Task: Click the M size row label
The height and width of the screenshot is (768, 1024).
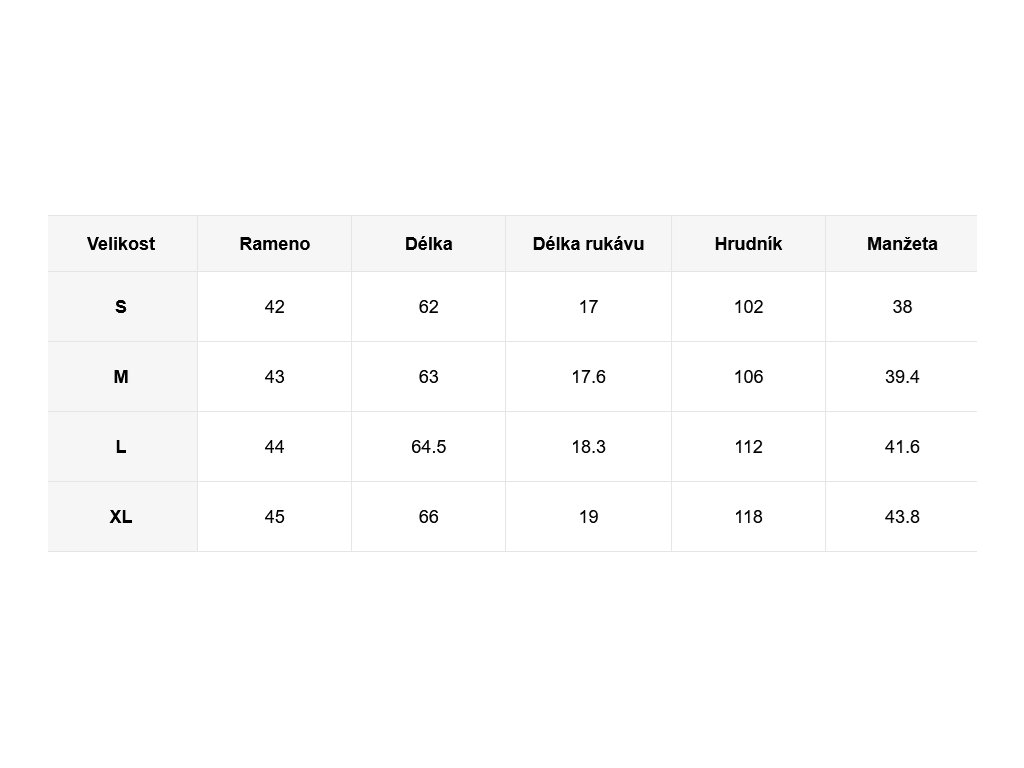Action: (121, 377)
